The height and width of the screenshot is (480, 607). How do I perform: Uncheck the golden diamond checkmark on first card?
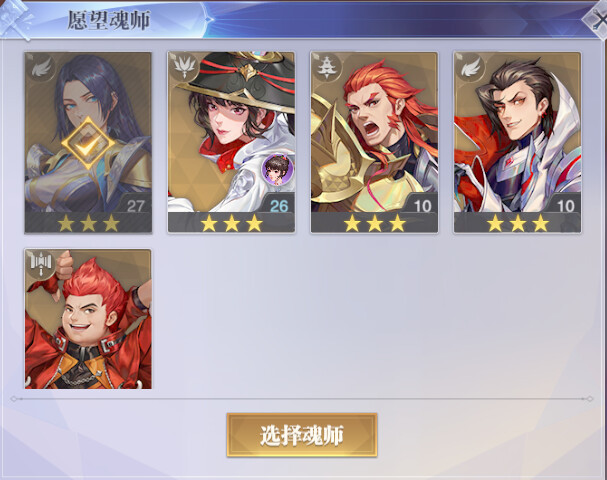88,143
